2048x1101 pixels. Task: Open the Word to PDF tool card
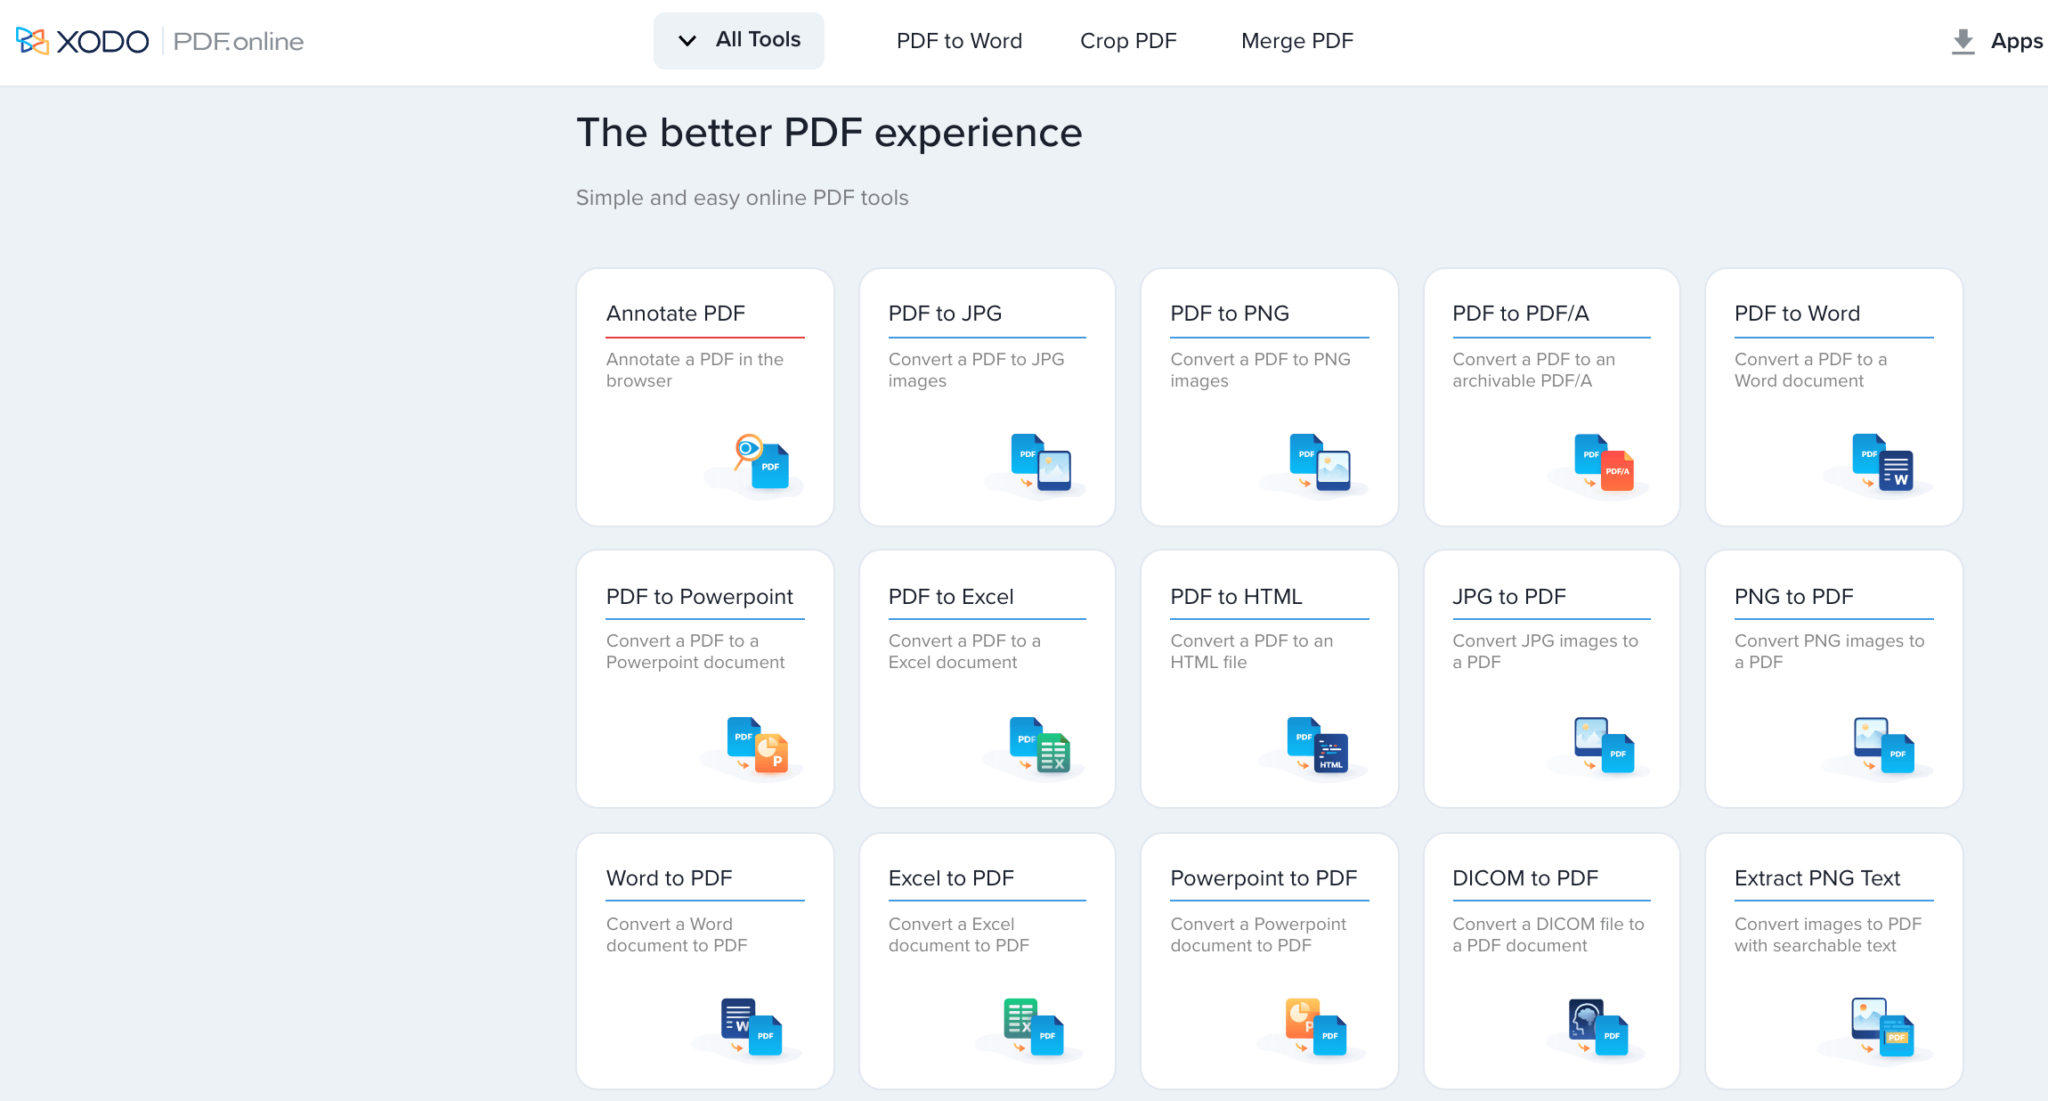tap(704, 960)
